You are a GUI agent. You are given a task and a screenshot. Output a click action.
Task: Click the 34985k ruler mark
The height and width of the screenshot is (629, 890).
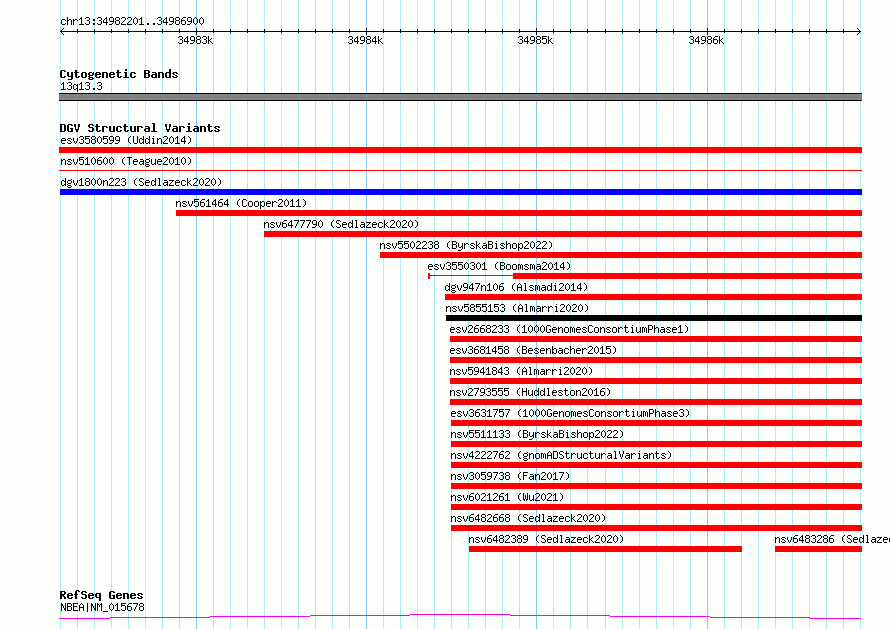pyautogui.click(x=535, y=40)
